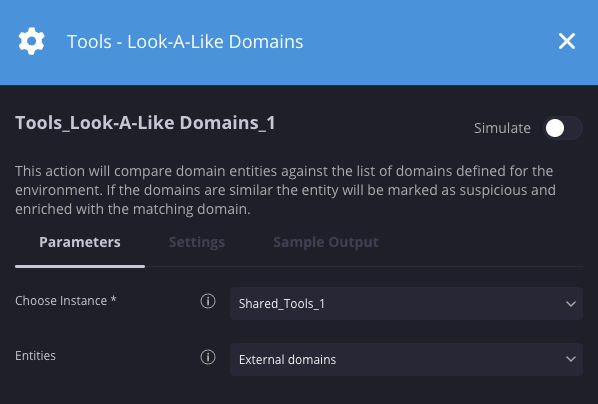The width and height of the screenshot is (598, 404).
Task: Open the Sample Output tab
Action: 326,242
